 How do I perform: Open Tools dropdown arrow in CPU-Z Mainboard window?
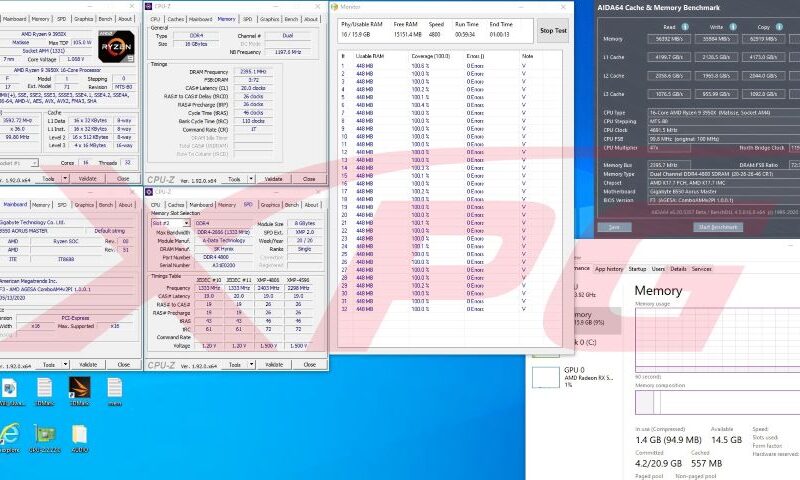click(x=65, y=365)
